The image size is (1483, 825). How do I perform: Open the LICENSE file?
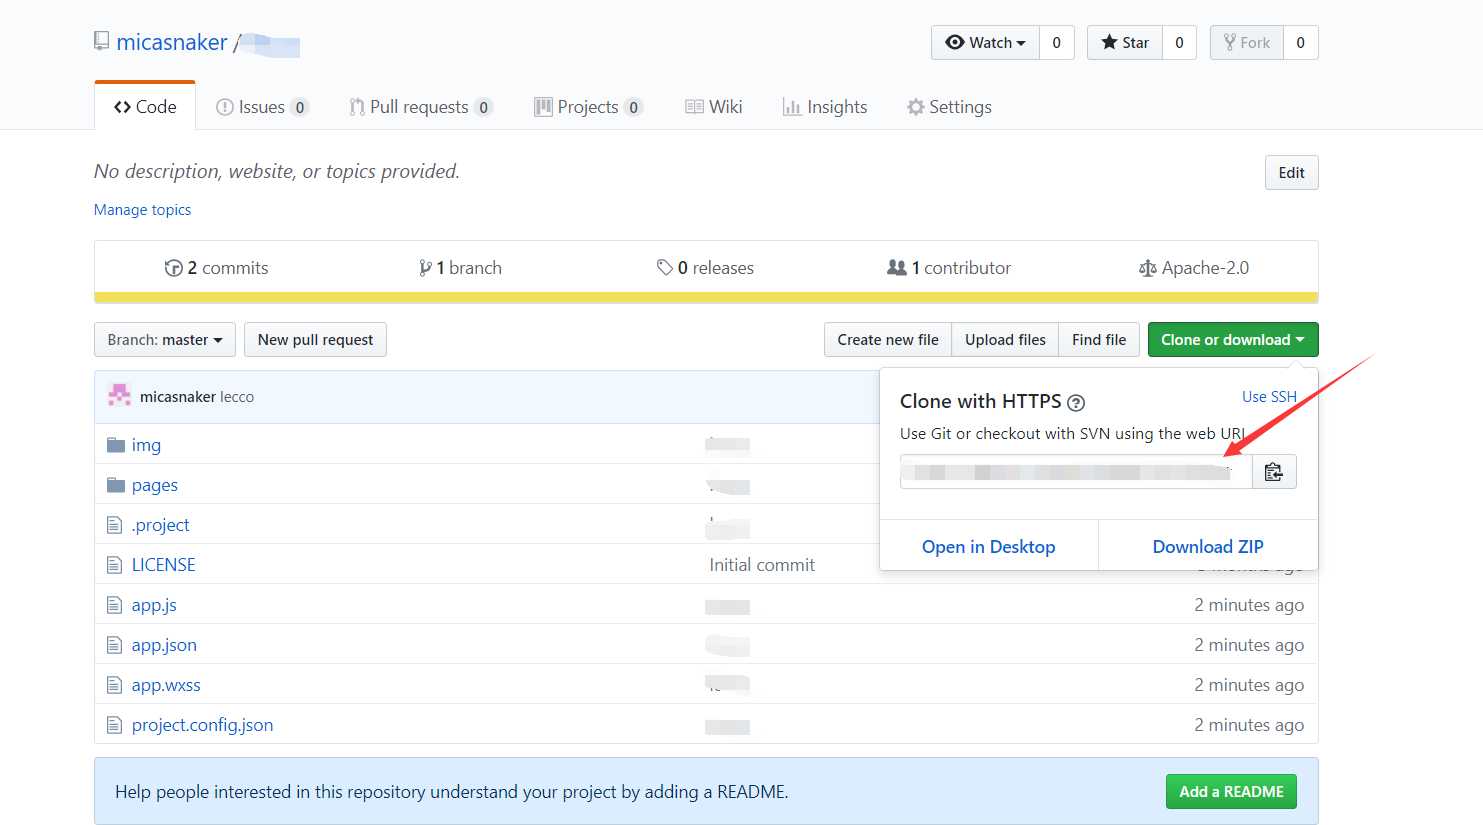tap(164, 565)
